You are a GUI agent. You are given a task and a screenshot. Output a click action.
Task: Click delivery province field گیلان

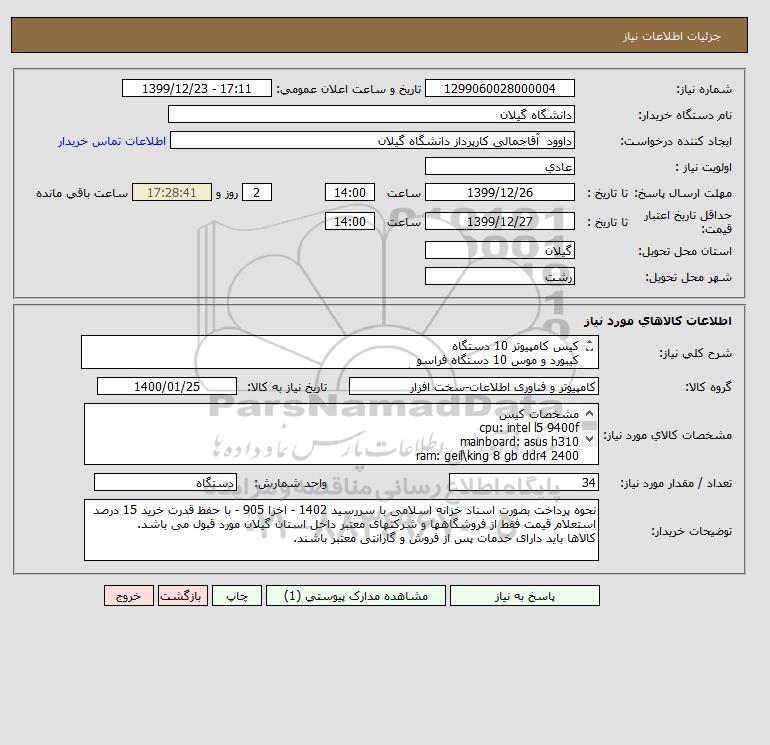[499, 250]
